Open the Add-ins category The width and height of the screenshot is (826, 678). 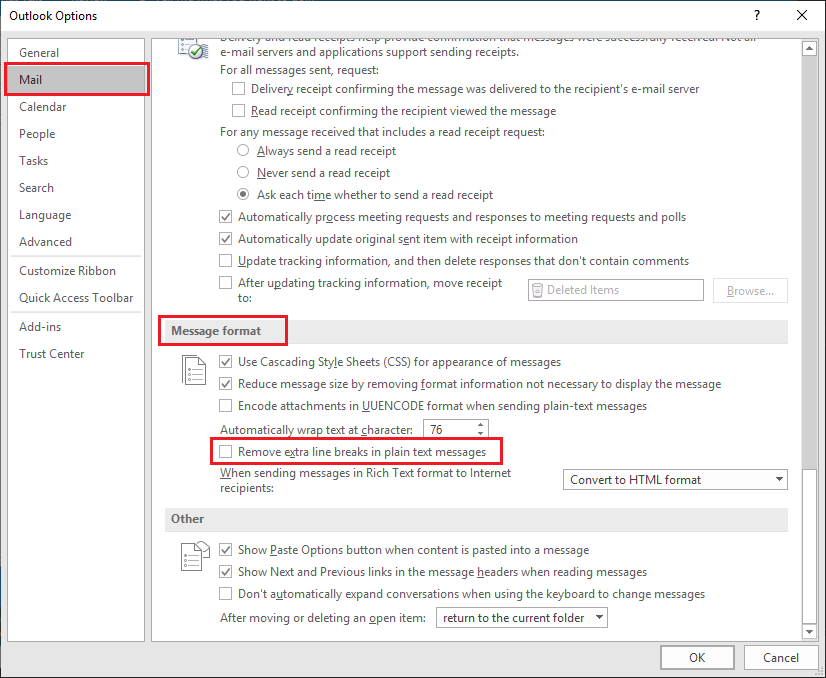(76, 327)
